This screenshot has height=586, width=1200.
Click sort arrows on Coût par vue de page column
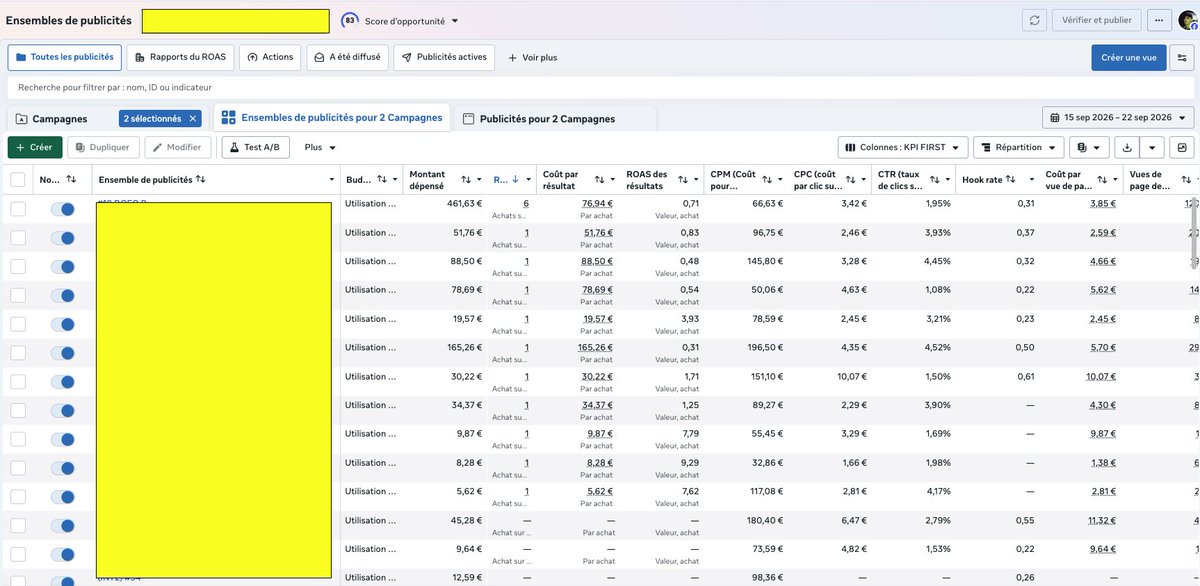pyautogui.click(x=1101, y=180)
